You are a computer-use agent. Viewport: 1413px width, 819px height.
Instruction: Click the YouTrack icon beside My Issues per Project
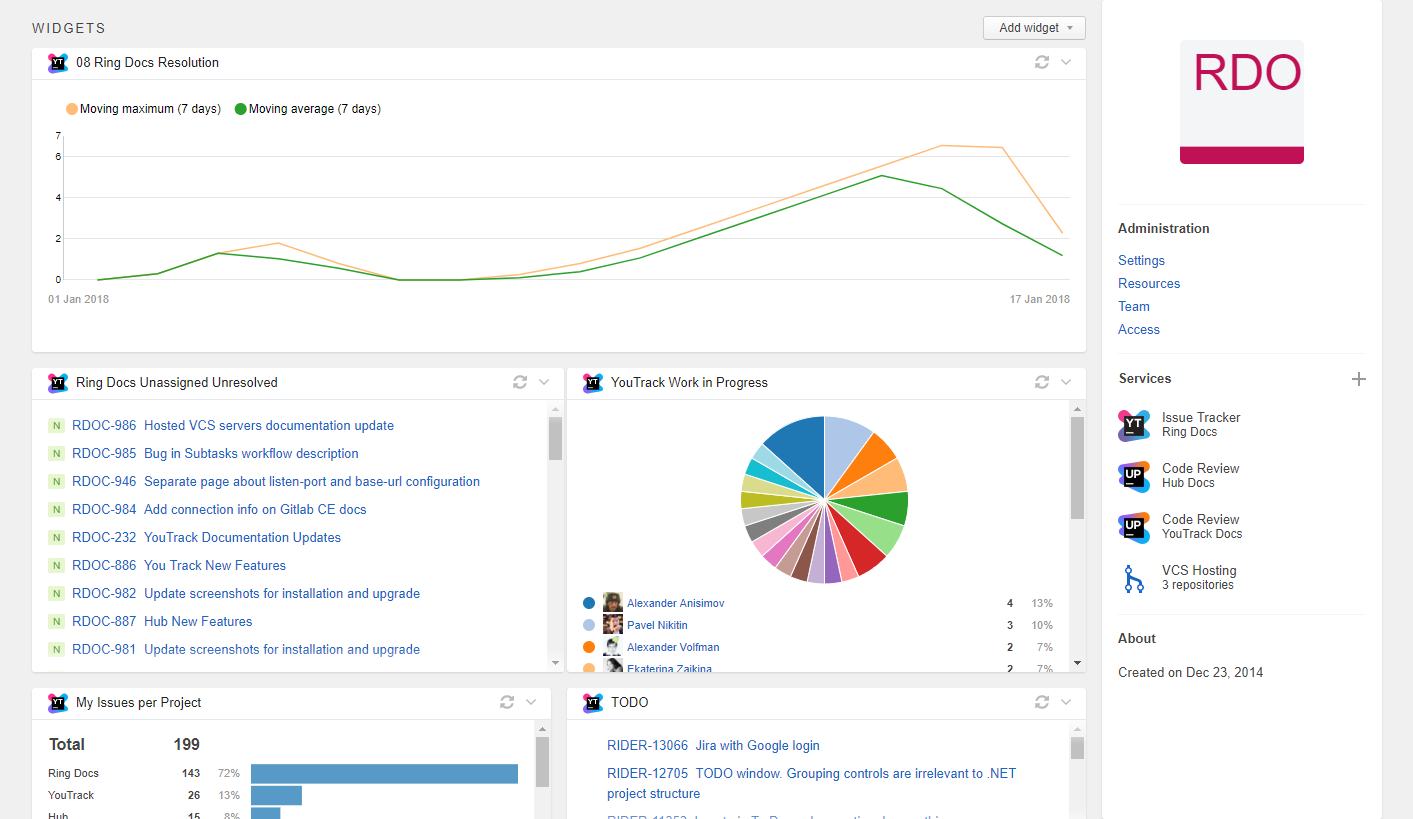(x=58, y=703)
